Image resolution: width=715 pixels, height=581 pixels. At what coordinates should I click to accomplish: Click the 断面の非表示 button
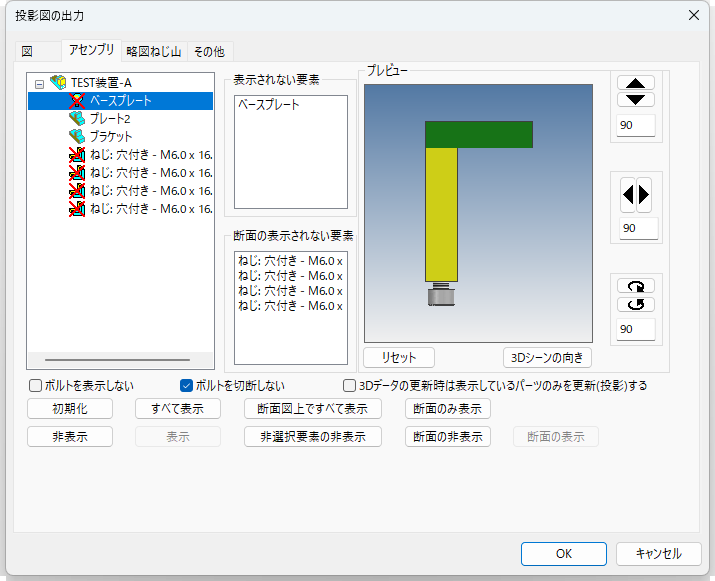click(448, 437)
